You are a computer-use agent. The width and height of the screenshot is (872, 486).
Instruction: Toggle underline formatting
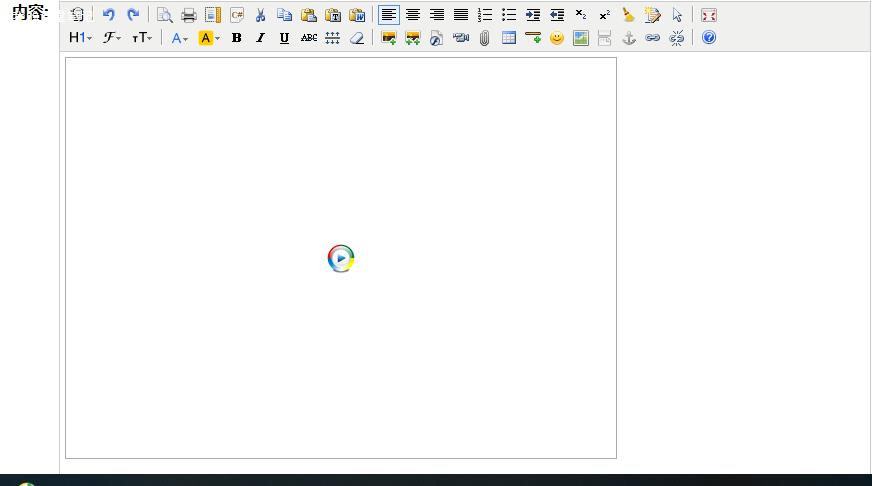pyautogui.click(x=284, y=38)
